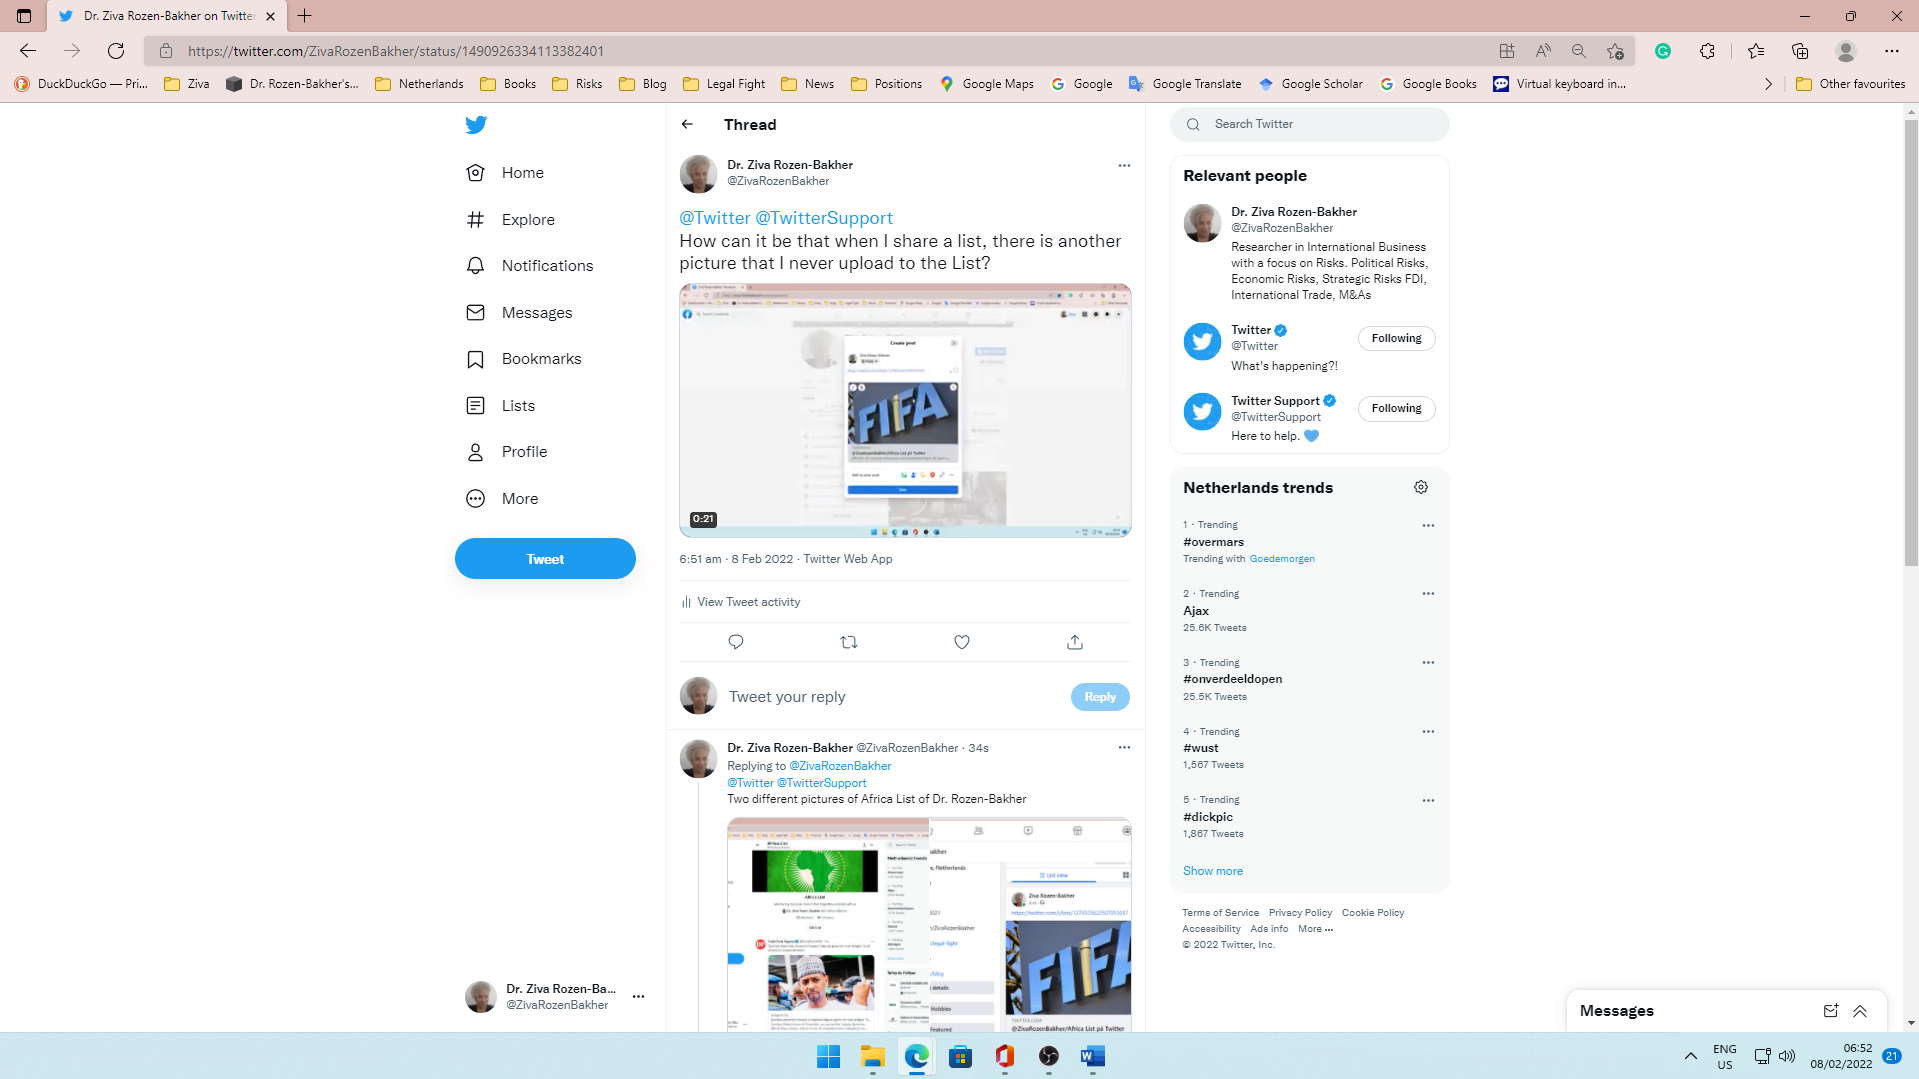Open @ZivaRozenBakher replying-to link
Screen dimensions: 1919x1079
coord(840,766)
